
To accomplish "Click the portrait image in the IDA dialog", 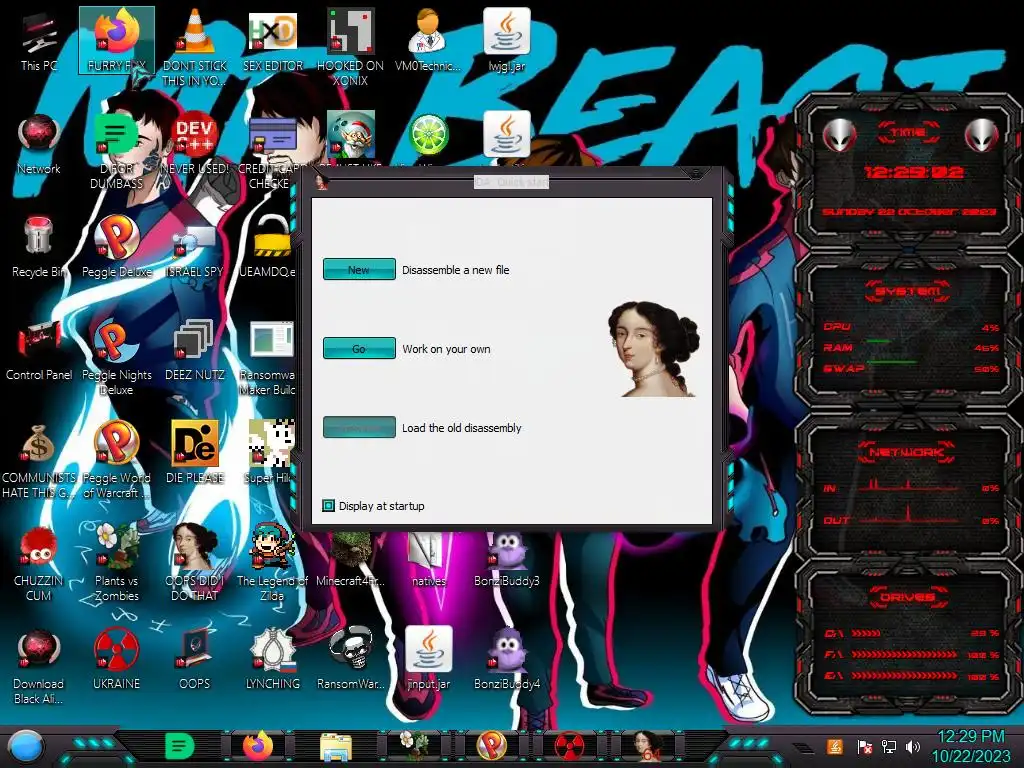I will (653, 349).
